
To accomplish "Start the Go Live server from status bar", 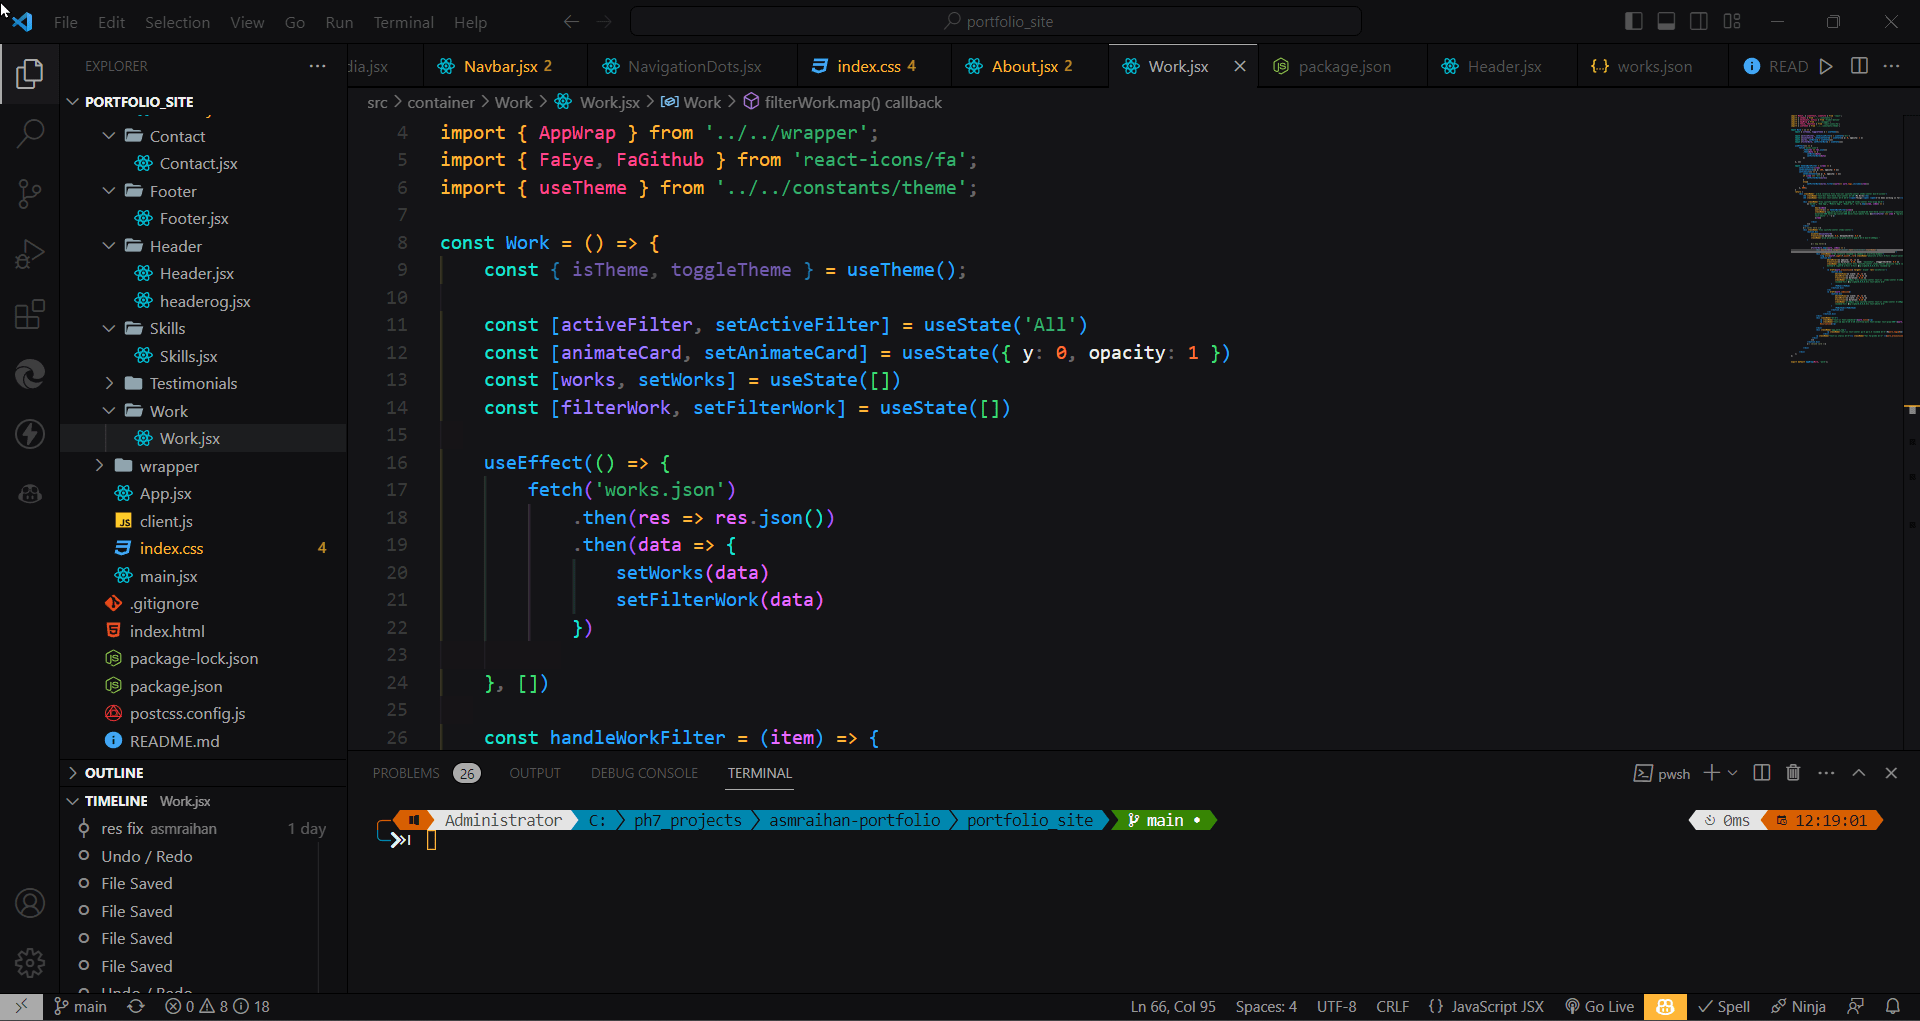I will pos(1600,1006).
